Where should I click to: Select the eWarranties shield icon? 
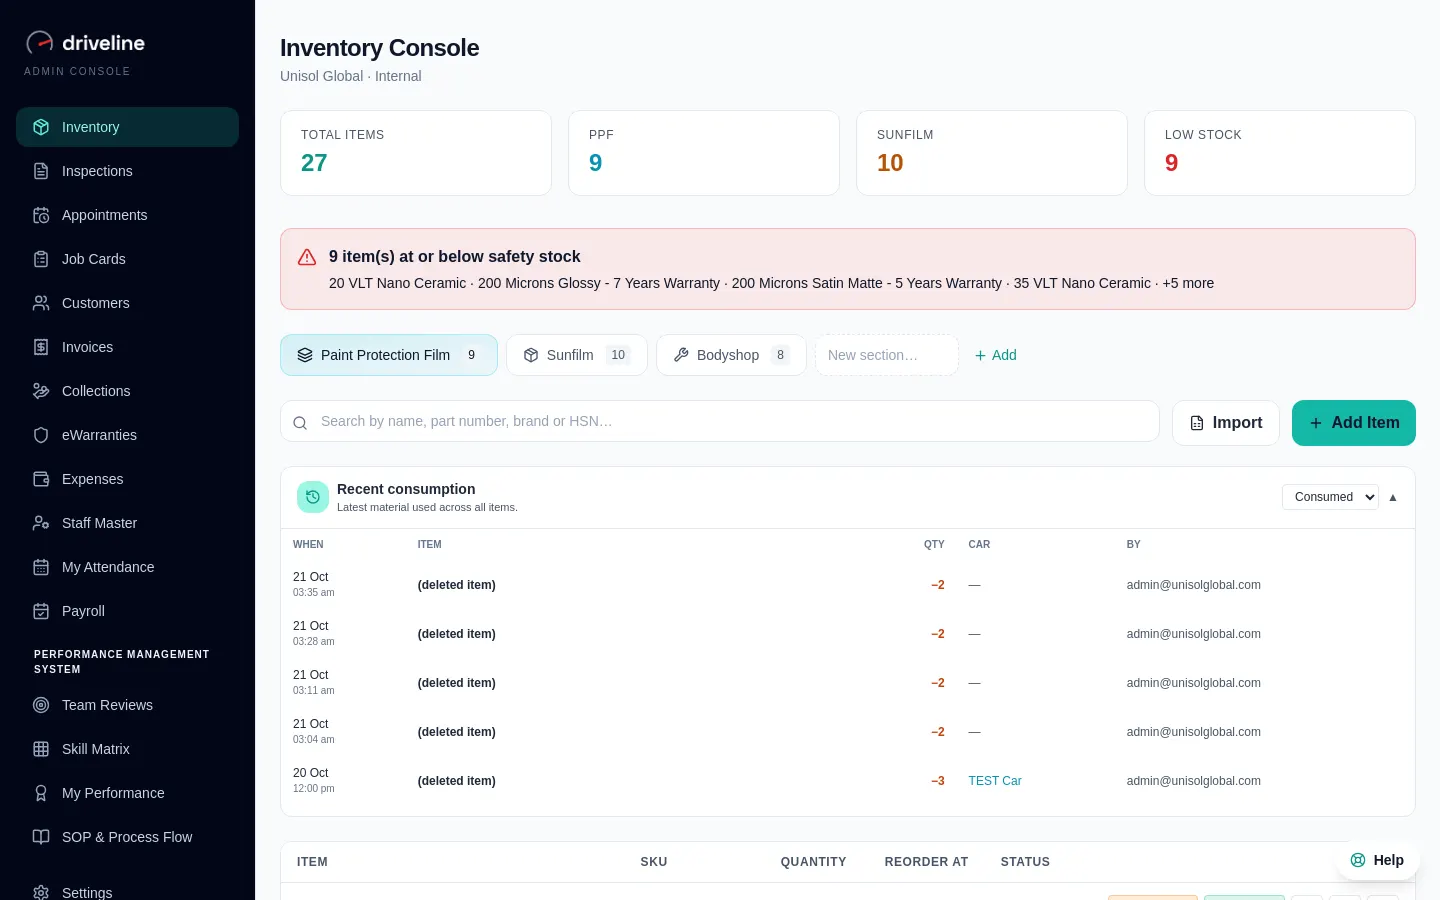41,435
